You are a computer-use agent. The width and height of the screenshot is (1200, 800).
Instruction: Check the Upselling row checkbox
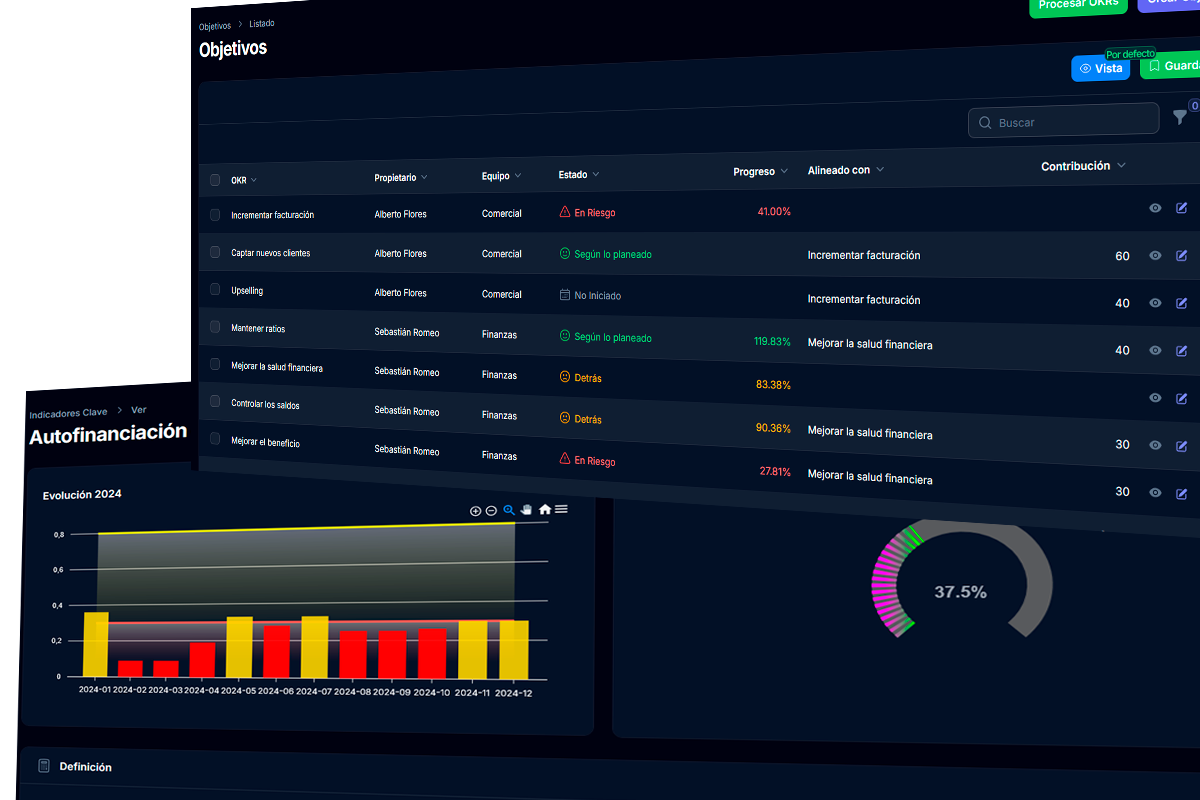(x=215, y=290)
